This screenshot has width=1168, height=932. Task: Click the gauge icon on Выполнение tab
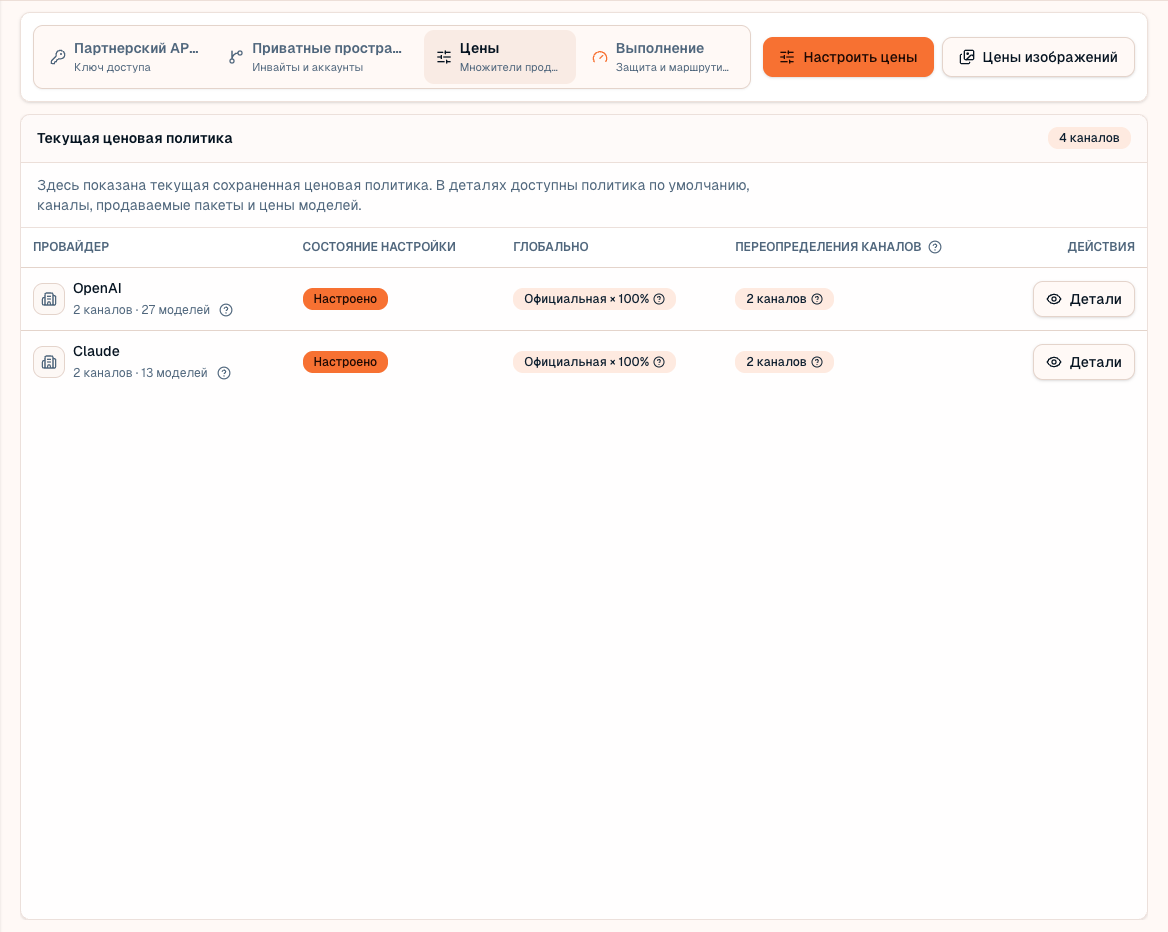click(x=600, y=57)
